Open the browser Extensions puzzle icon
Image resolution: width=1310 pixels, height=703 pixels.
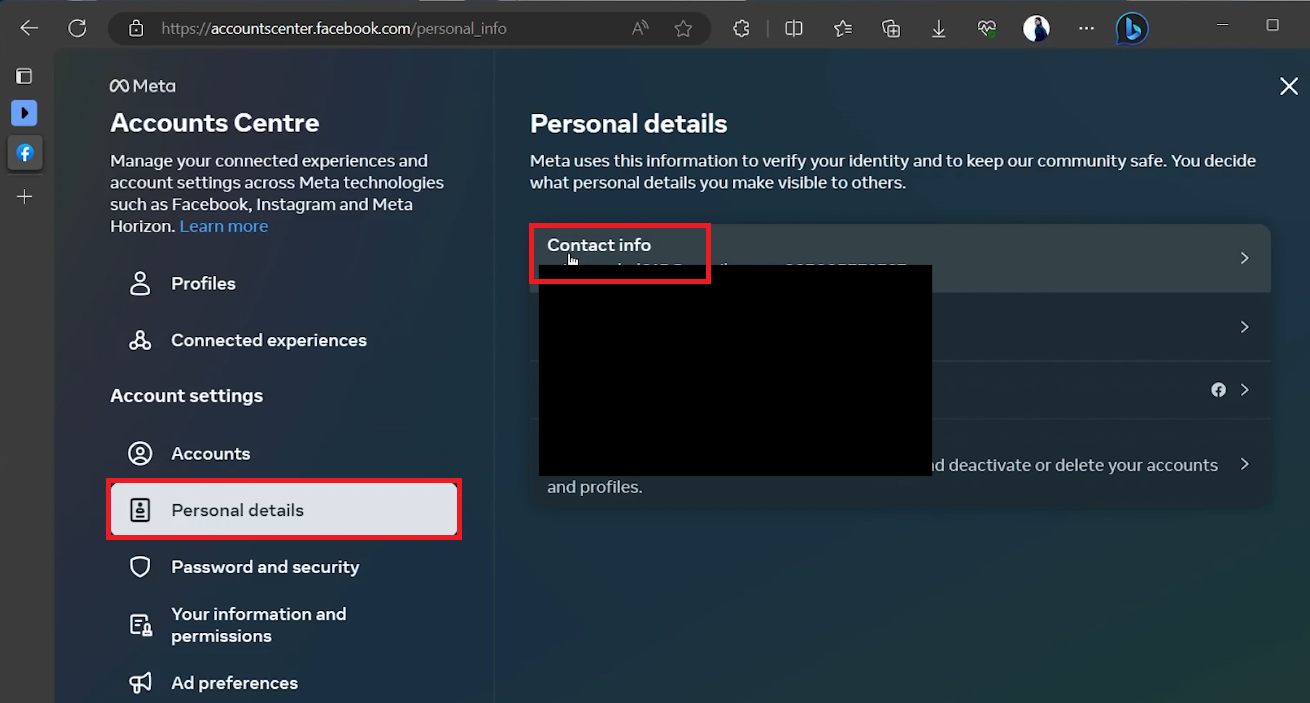point(741,29)
